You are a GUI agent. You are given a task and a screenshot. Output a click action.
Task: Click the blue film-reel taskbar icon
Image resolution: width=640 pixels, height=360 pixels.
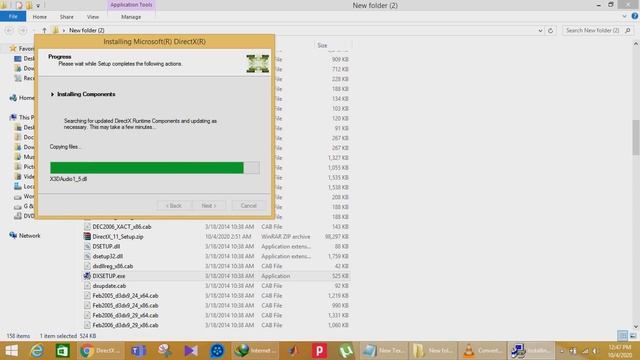217,351
